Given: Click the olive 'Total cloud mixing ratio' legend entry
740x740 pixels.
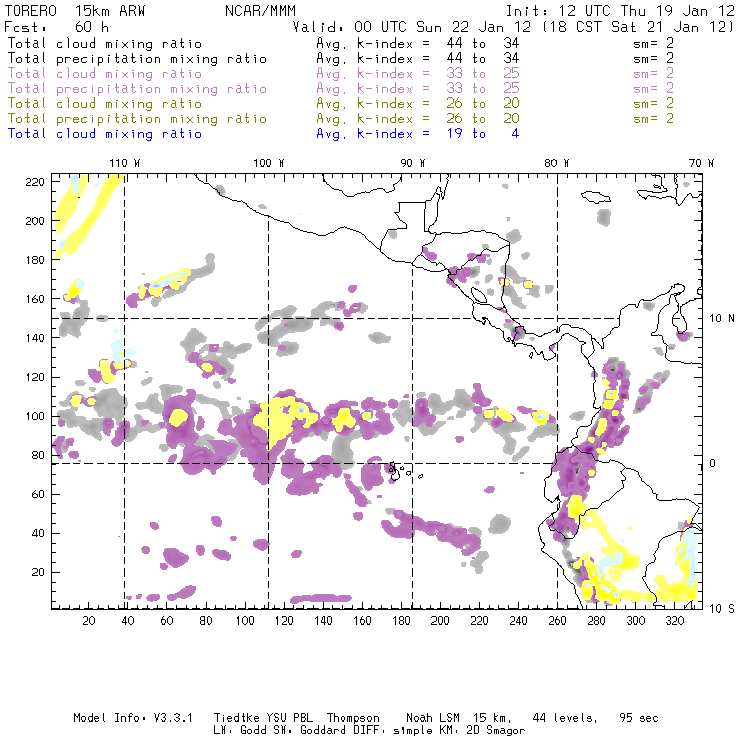Looking at the screenshot, I should point(105,103).
